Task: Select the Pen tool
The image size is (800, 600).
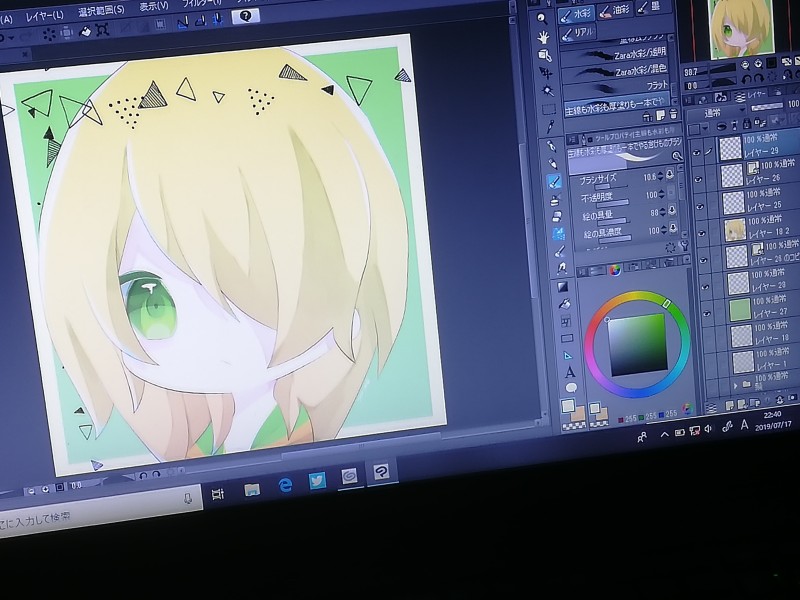Action: click(552, 146)
